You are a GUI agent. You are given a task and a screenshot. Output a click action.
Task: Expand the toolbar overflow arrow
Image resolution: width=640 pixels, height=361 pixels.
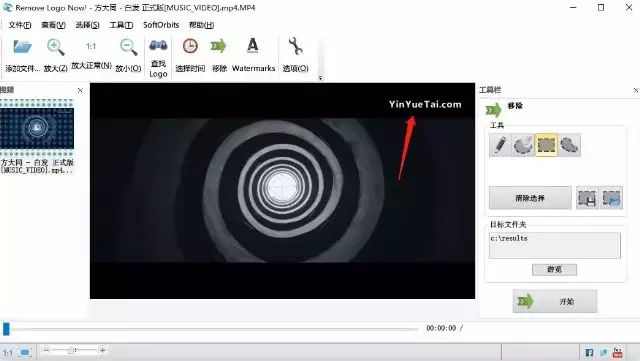(x=320, y=78)
